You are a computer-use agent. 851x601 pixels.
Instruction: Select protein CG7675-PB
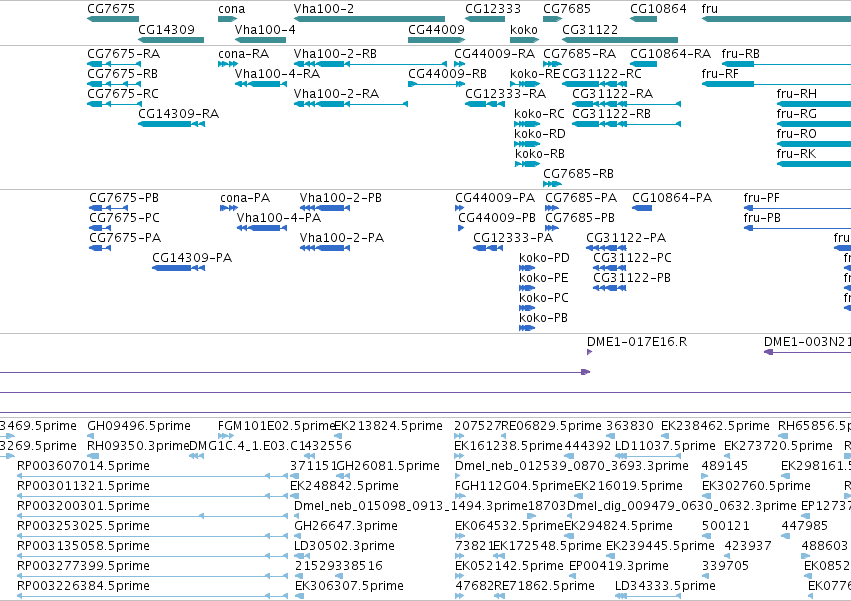click(109, 208)
